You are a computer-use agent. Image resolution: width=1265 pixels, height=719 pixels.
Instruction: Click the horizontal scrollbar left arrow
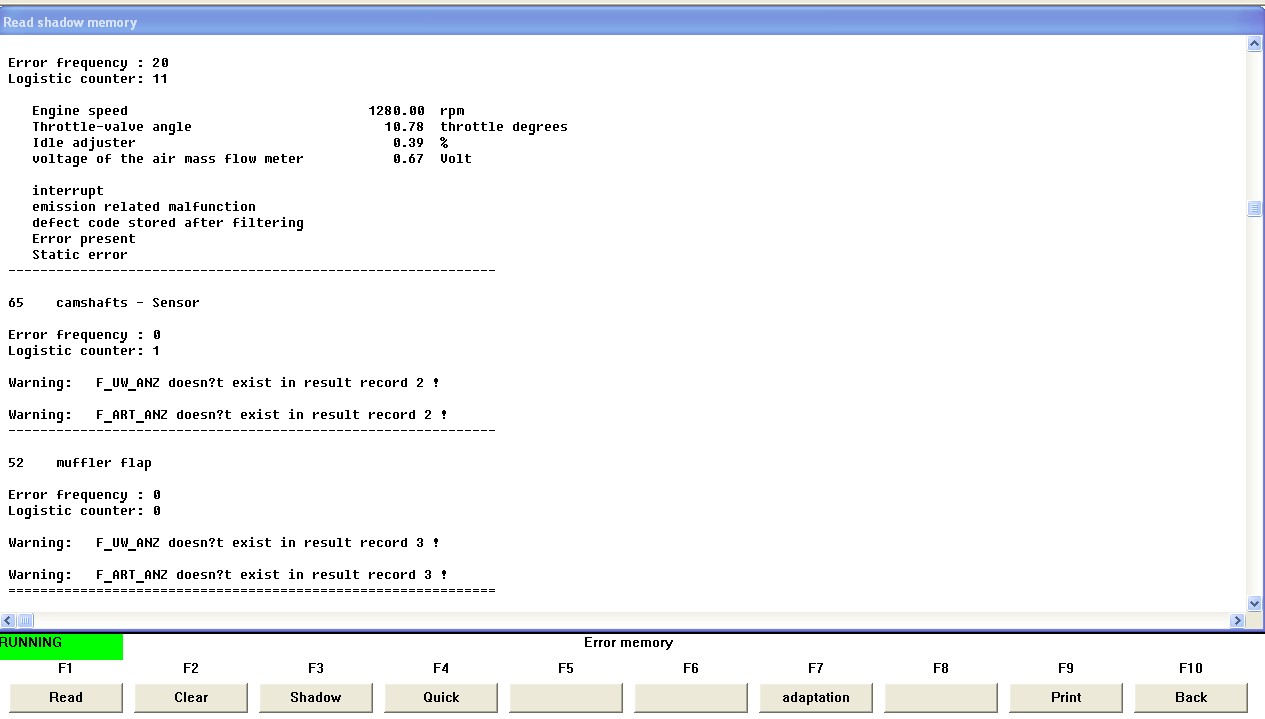(x=9, y=621)
